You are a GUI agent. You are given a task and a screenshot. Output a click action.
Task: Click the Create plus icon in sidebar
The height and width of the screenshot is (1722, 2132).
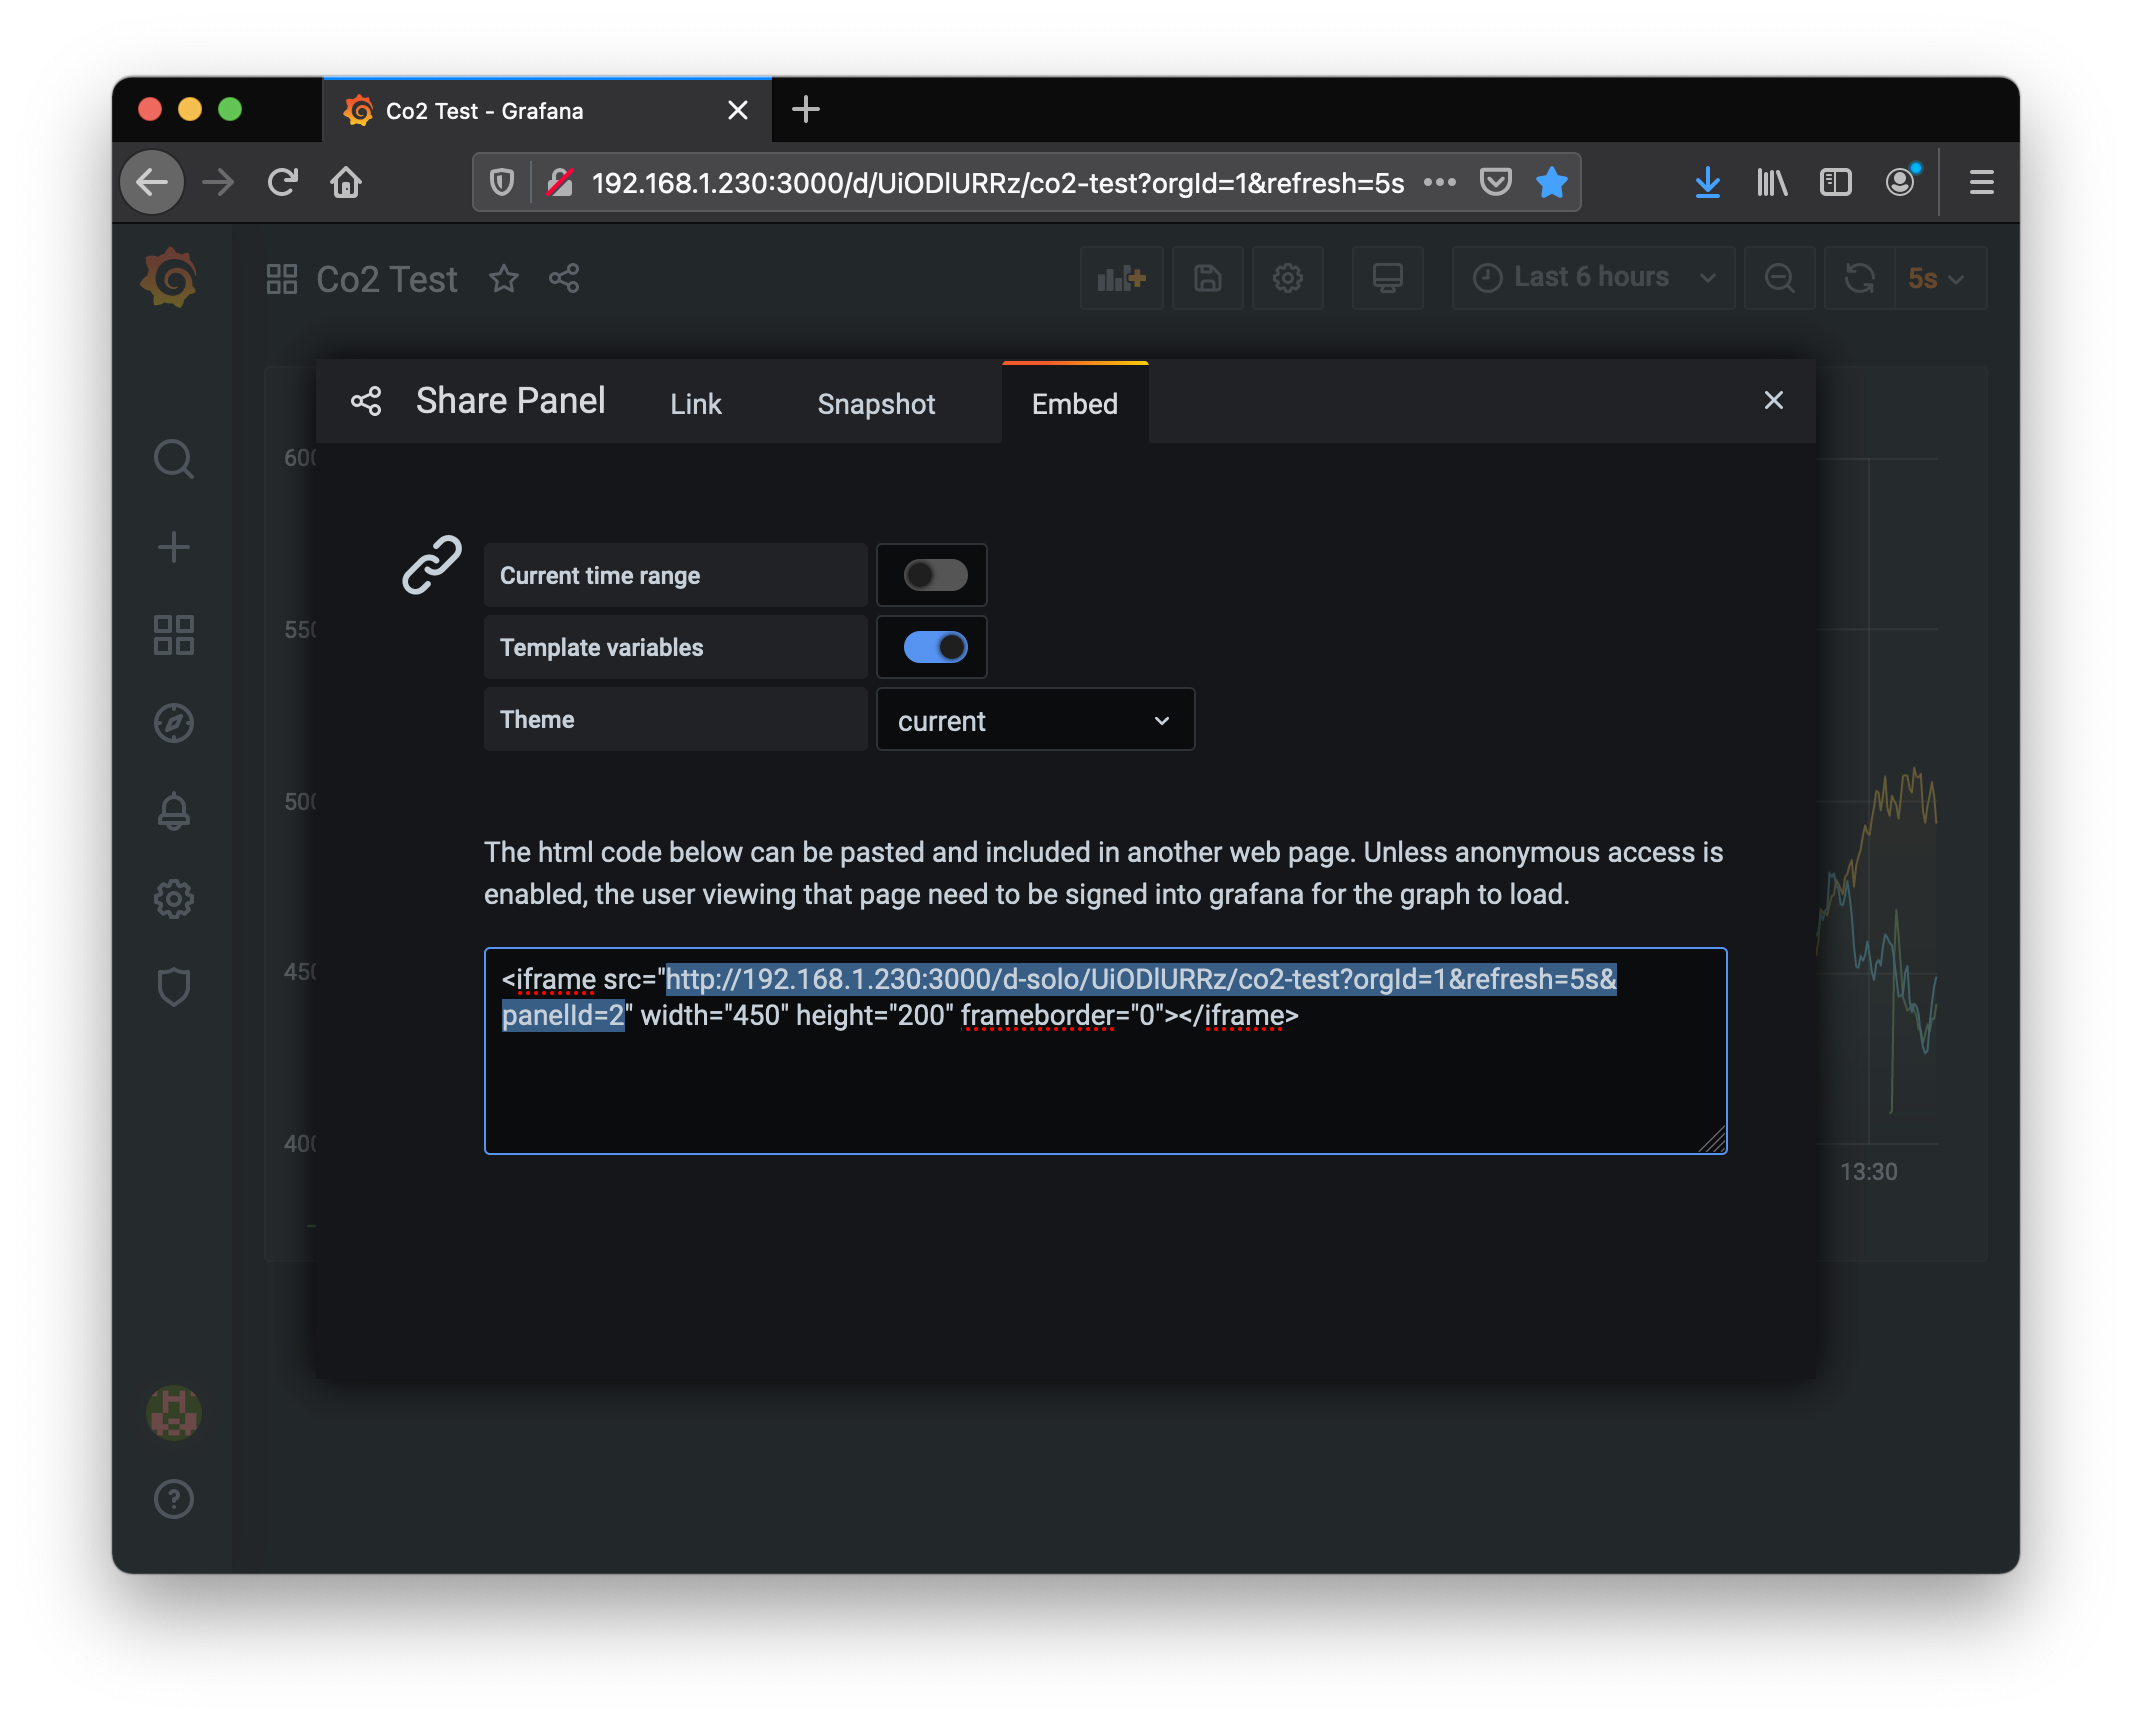click(173, 547)
